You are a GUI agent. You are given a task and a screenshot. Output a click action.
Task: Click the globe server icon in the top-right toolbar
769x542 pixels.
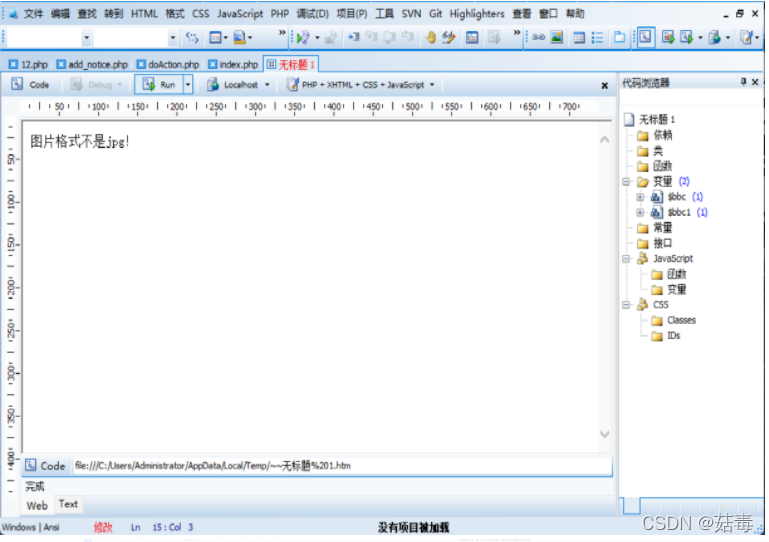pyautogui.click(x=715, y=37)
